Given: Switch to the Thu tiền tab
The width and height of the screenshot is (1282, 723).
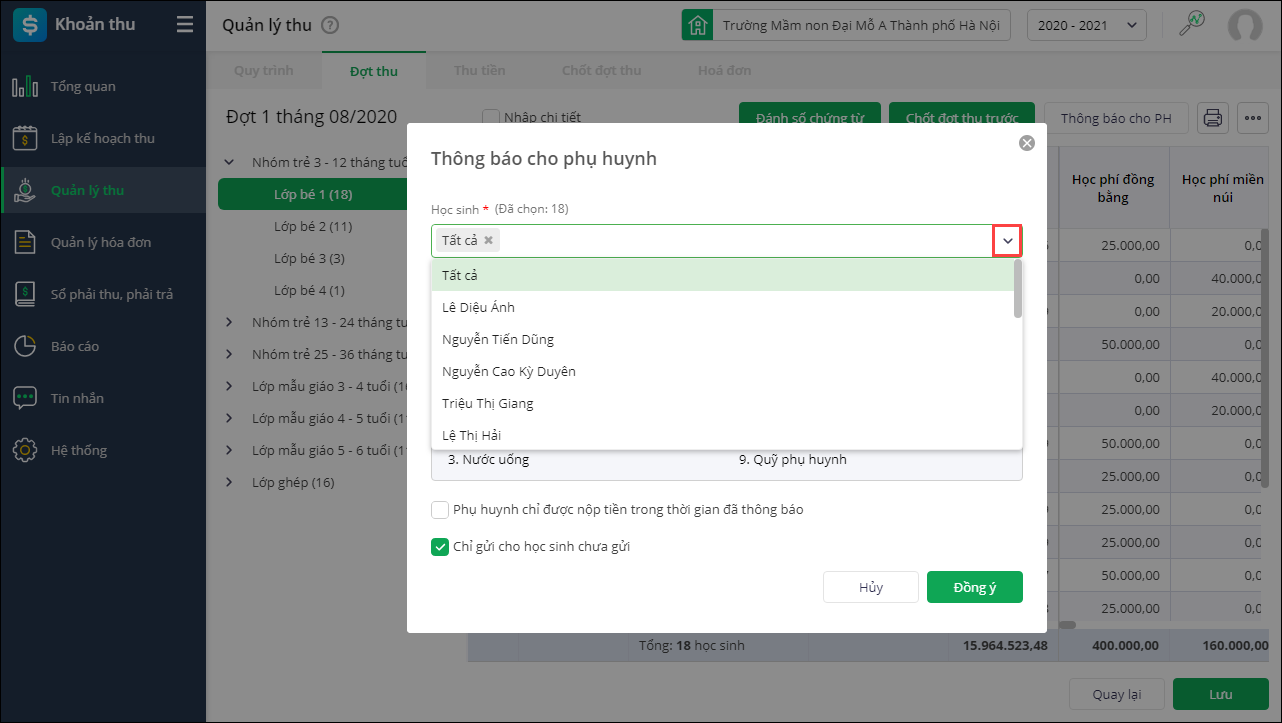Looking at the screenshot, I should tap(479, 71).
